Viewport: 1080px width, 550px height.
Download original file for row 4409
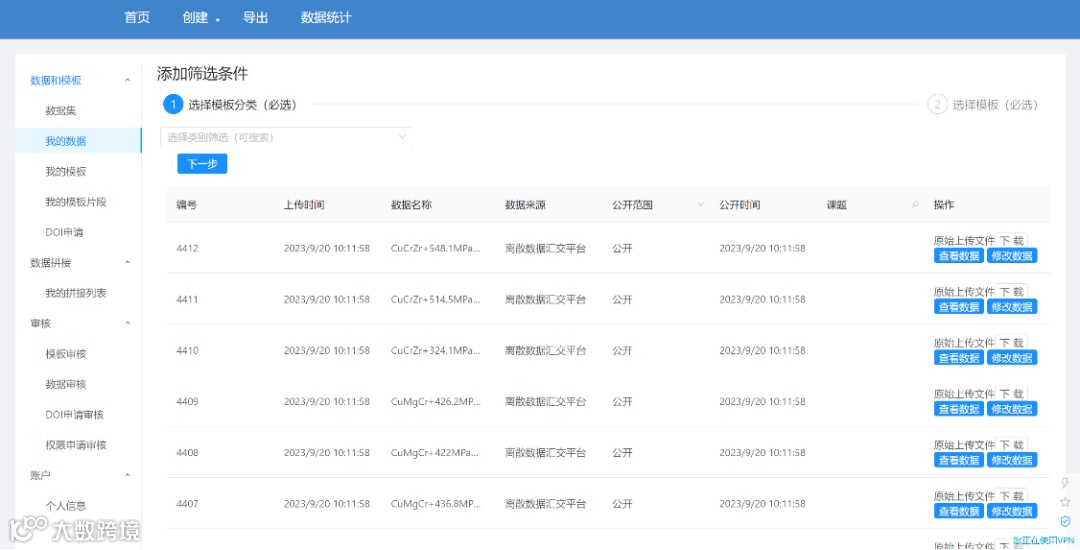[x=1012, y=394]
